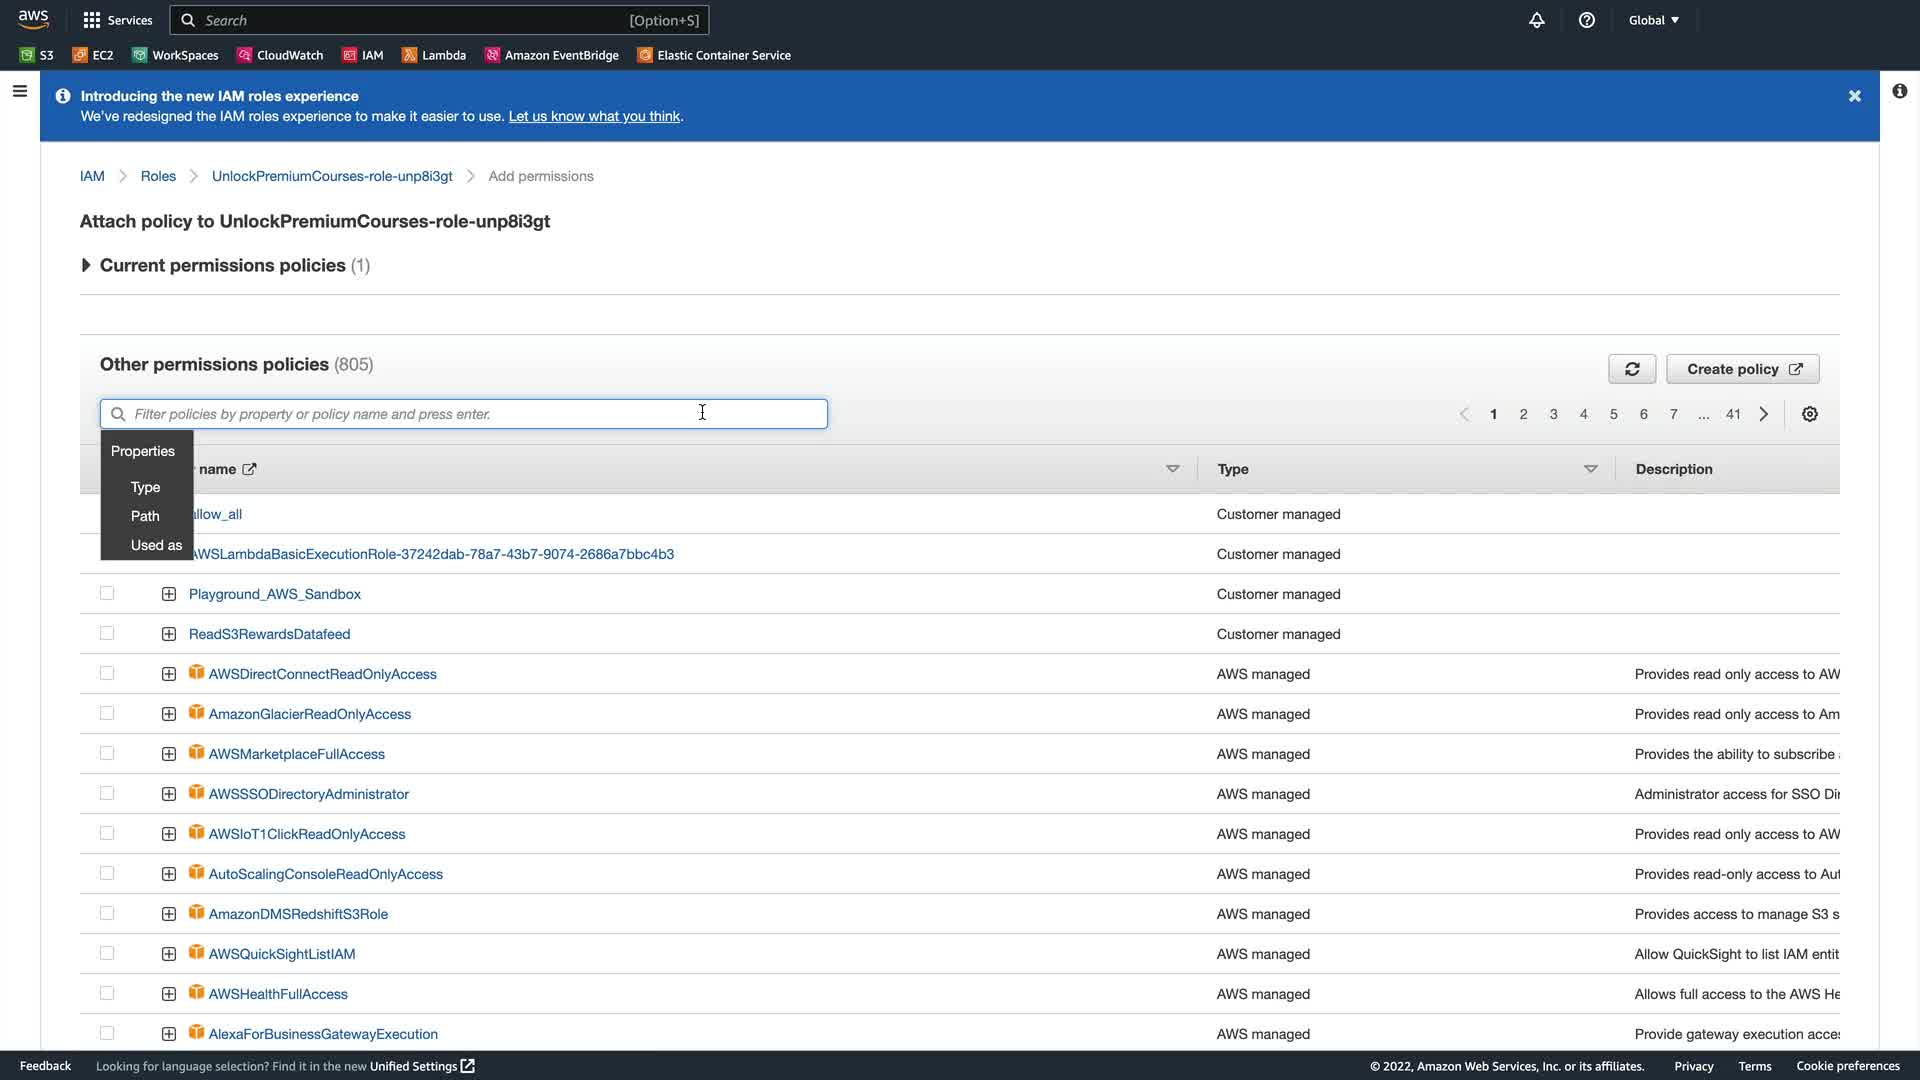The height and width of the screenshot is (1080, 1920).
Task: Tick the AWSHealthFullAccess policy checkbox
Action: click(107, 993)
